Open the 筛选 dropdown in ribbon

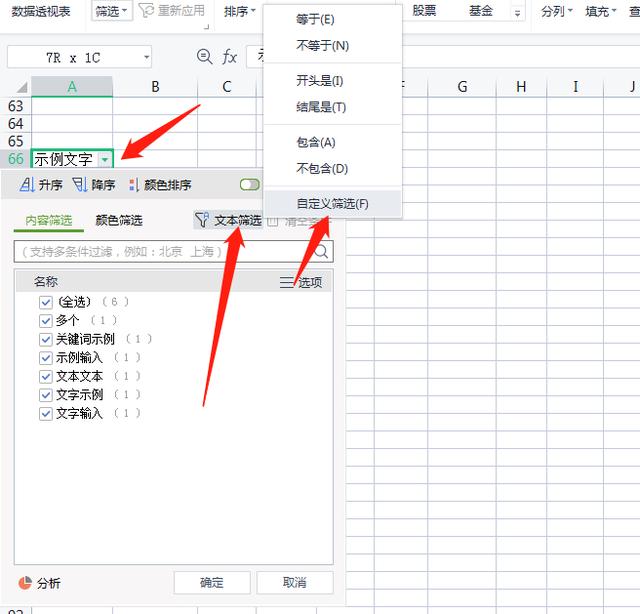[x=111, y=11]
